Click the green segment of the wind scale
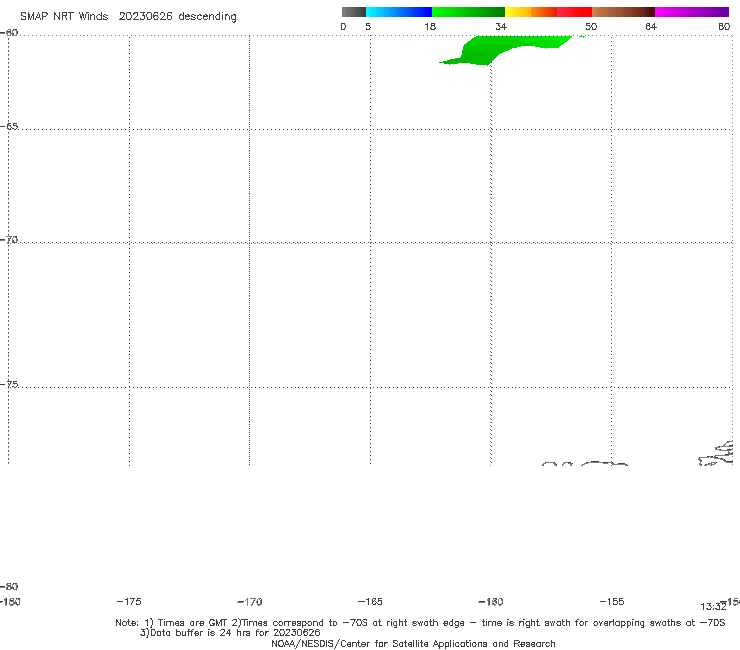The height and width of the screenshot is (650, 740). [x=469, y=12]
